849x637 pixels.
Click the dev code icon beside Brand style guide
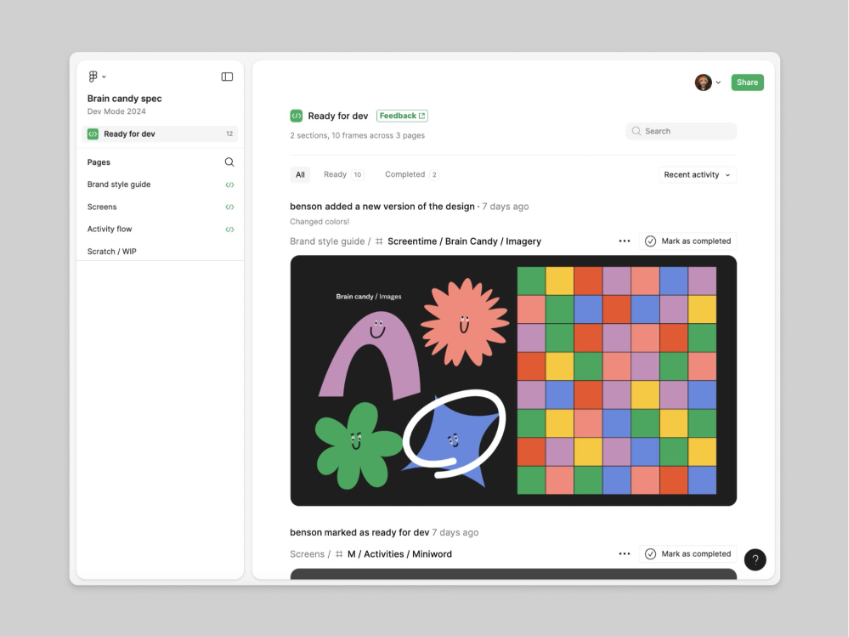[229, 184]
